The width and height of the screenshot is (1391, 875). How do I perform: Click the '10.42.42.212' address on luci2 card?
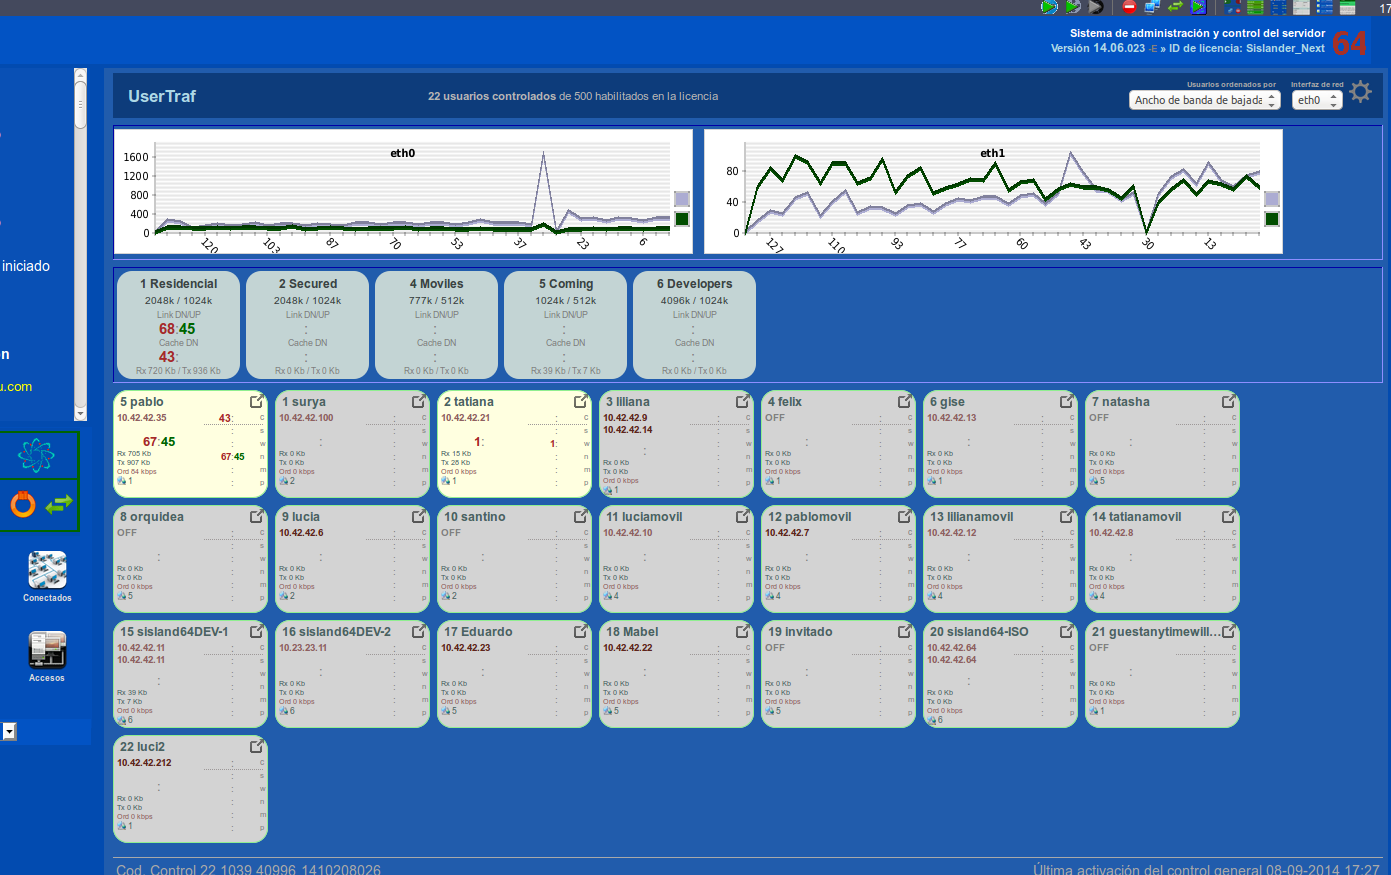point(144,763)
